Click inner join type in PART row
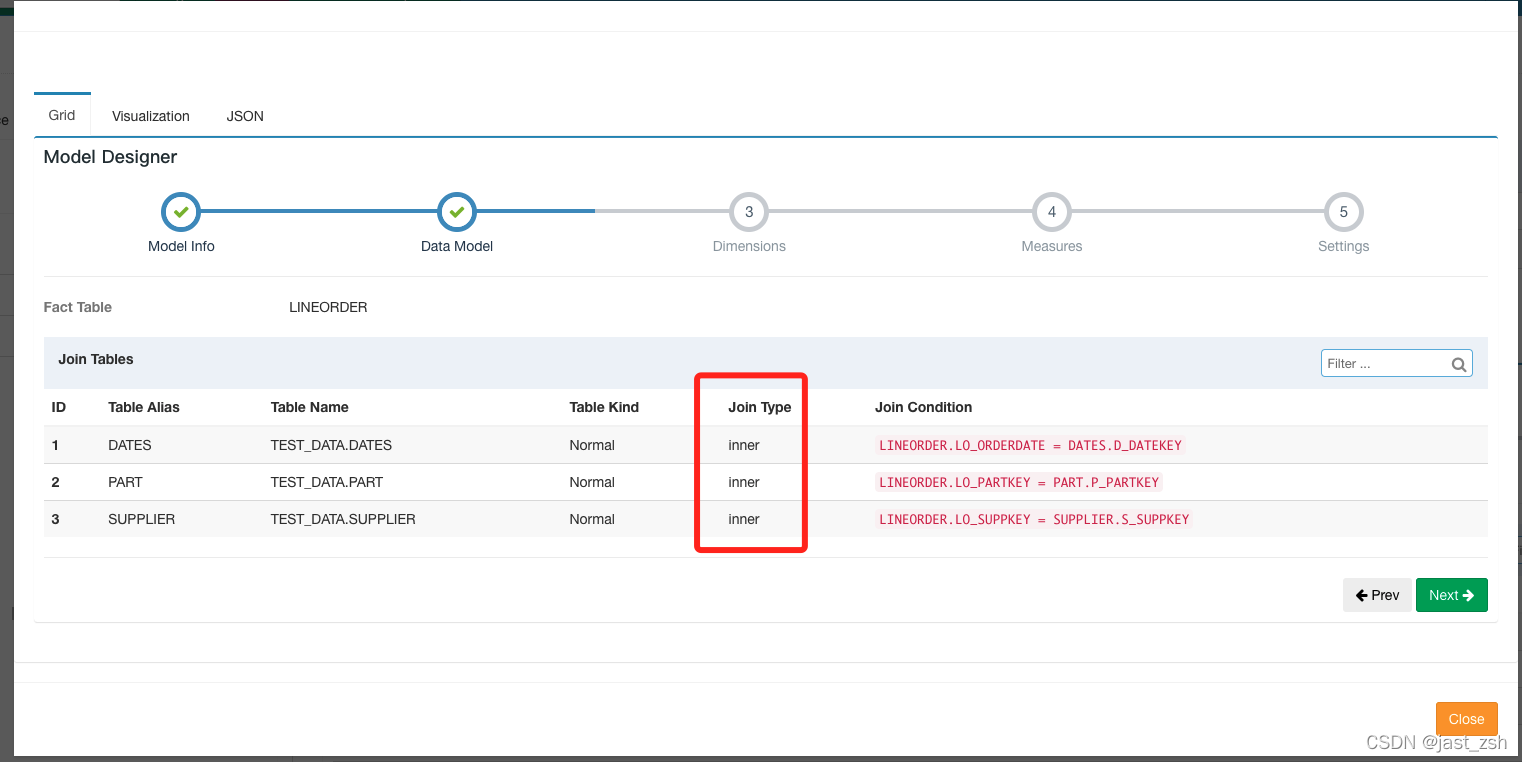 pyautogui.click(x=744, y=482)
